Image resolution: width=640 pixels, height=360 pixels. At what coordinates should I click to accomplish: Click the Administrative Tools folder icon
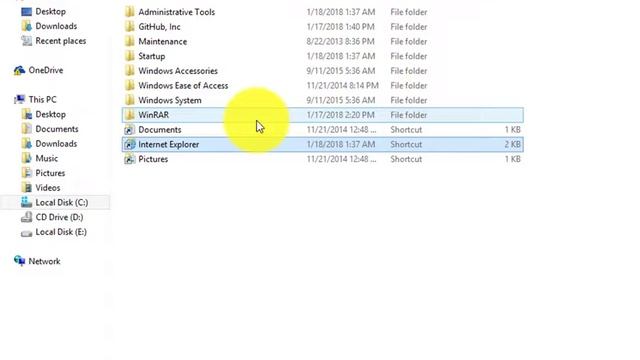pyautogui.click(x=130, y=12)
